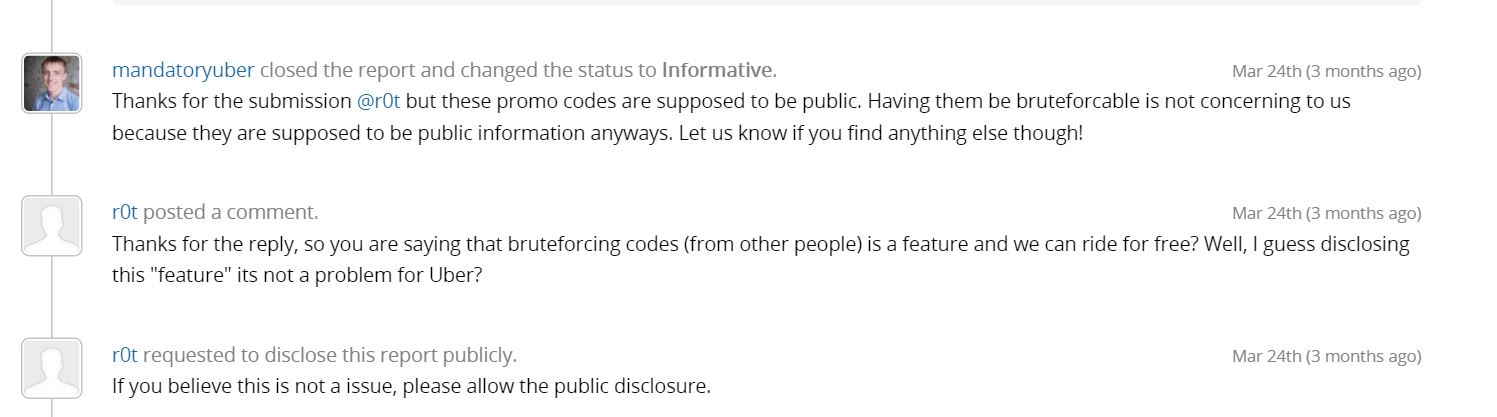Screen dimensions: 1497x417
Task: Click r0t's avatar beside the disclosure request
Action: (51, 367)
